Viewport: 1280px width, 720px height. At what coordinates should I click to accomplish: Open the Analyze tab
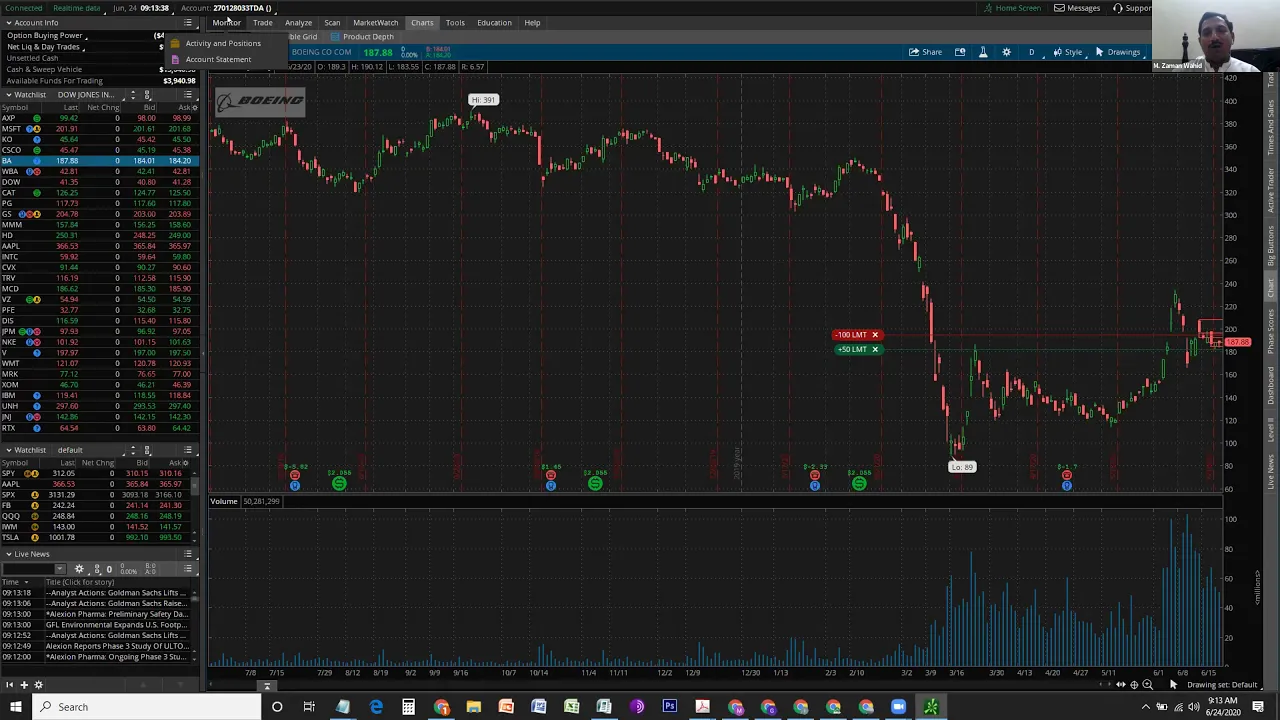tap(298, 22)
